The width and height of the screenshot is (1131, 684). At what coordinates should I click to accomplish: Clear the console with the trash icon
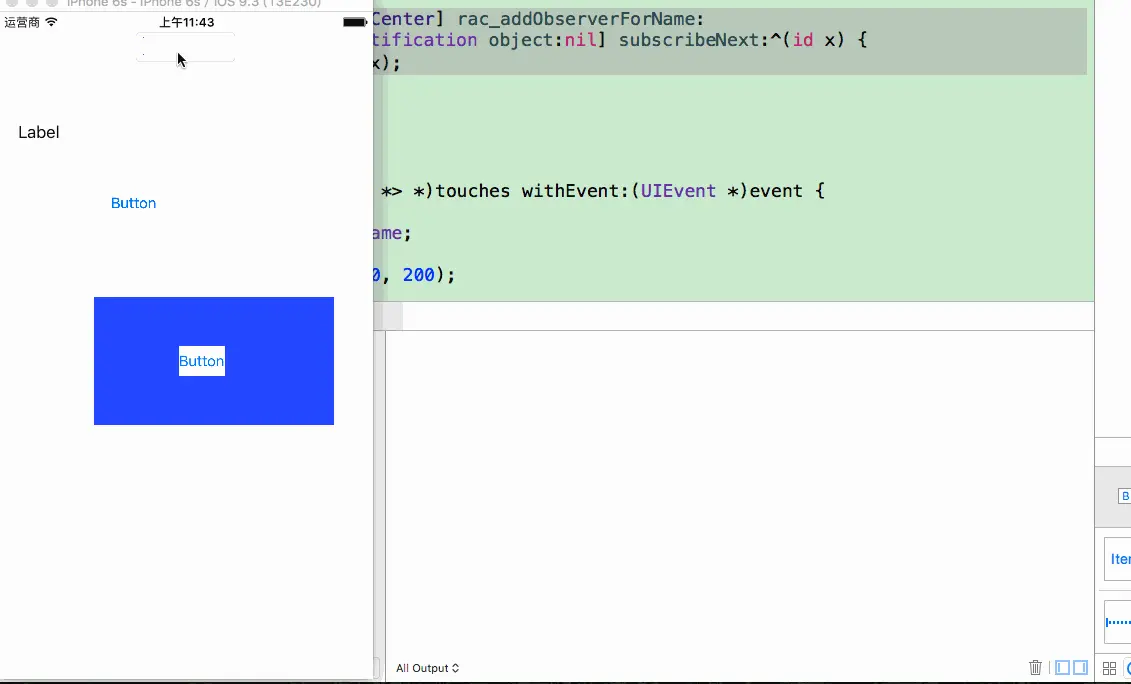(1035, 667)
